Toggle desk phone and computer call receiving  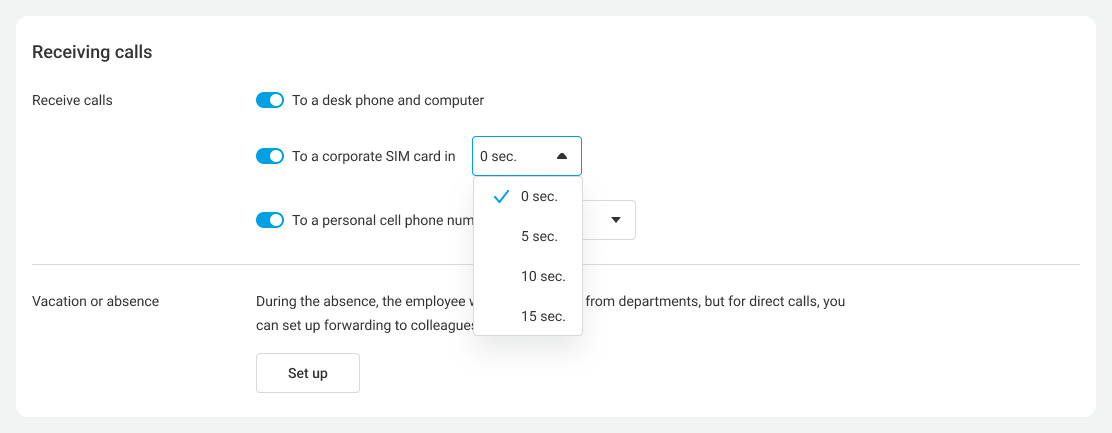tap(270, 100)
